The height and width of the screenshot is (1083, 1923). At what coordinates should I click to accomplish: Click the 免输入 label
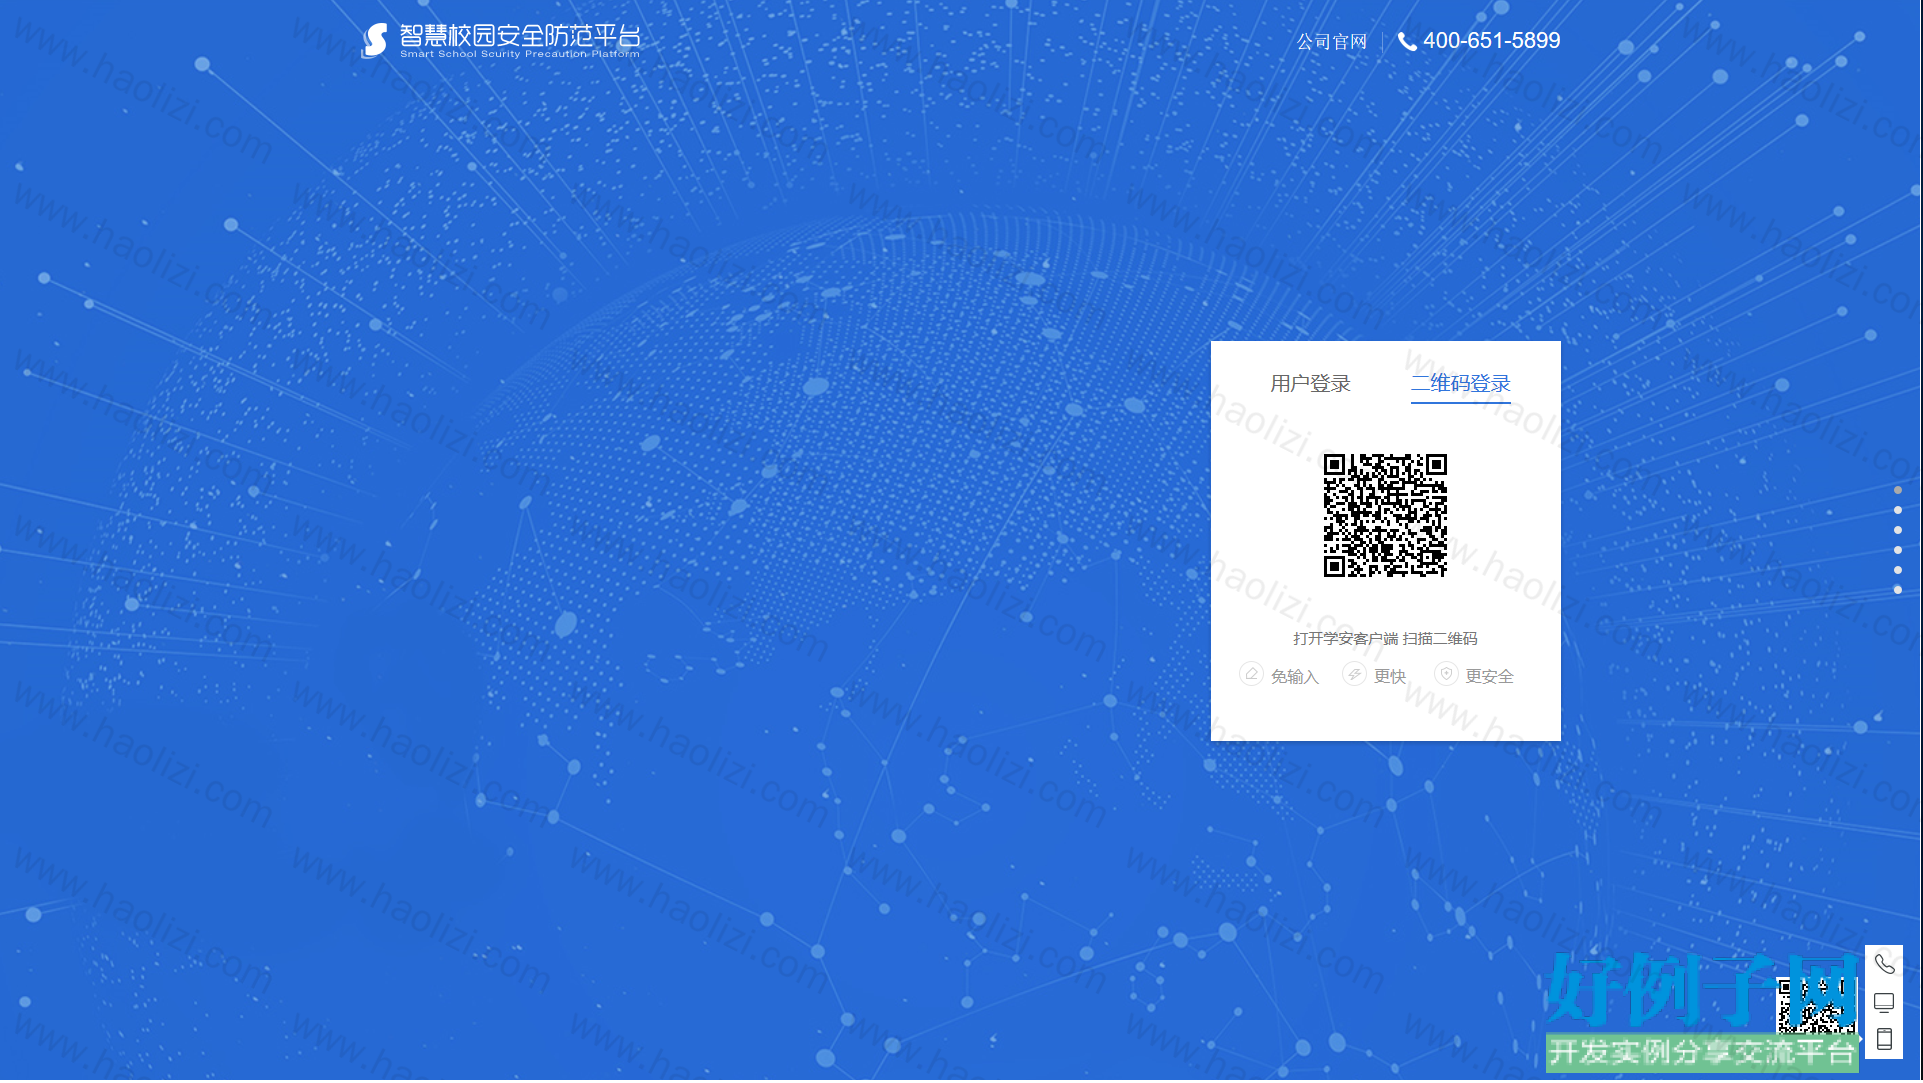pos(1295,677)
